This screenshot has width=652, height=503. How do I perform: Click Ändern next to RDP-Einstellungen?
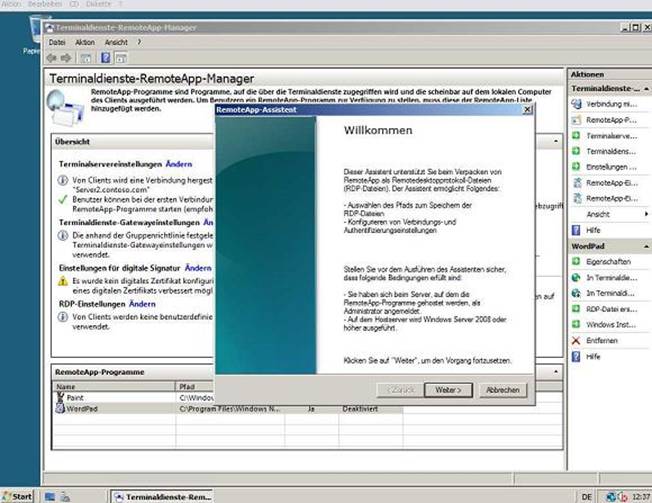[142, 304]
